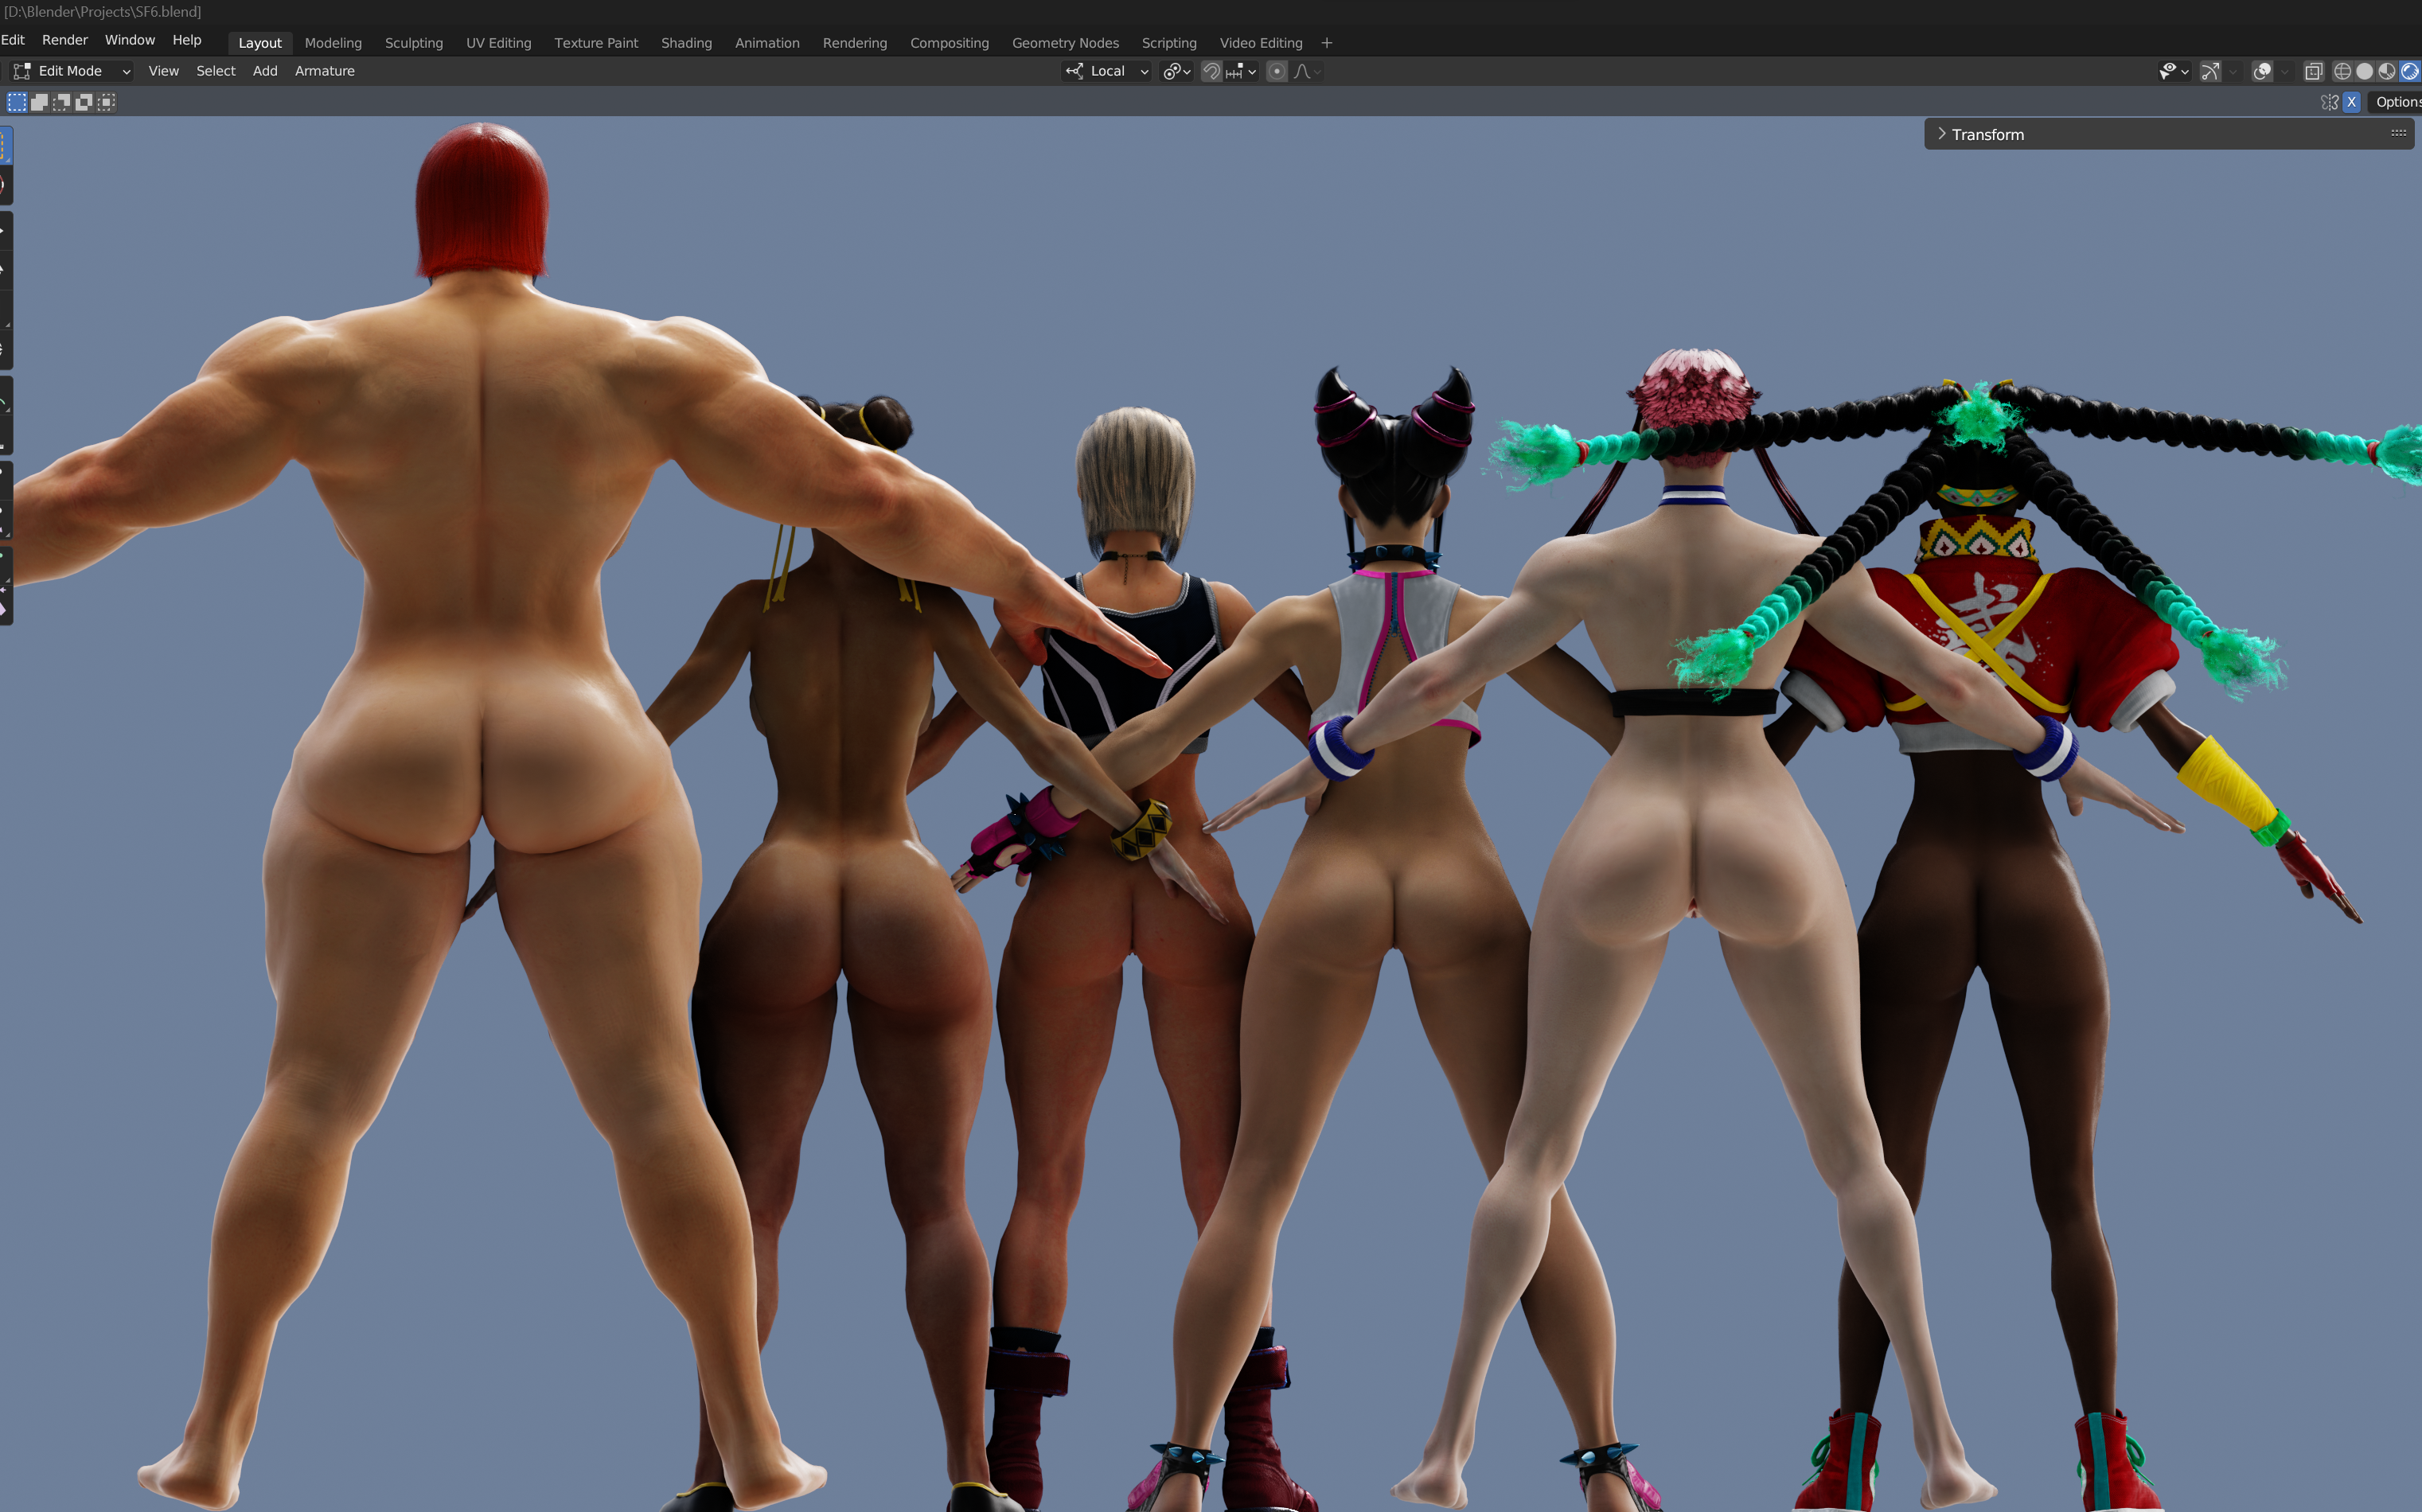This screenshot has height=1512, width=2422.
Task: Open the overlays options dropdown arrow
Action: coord(2284,71)
